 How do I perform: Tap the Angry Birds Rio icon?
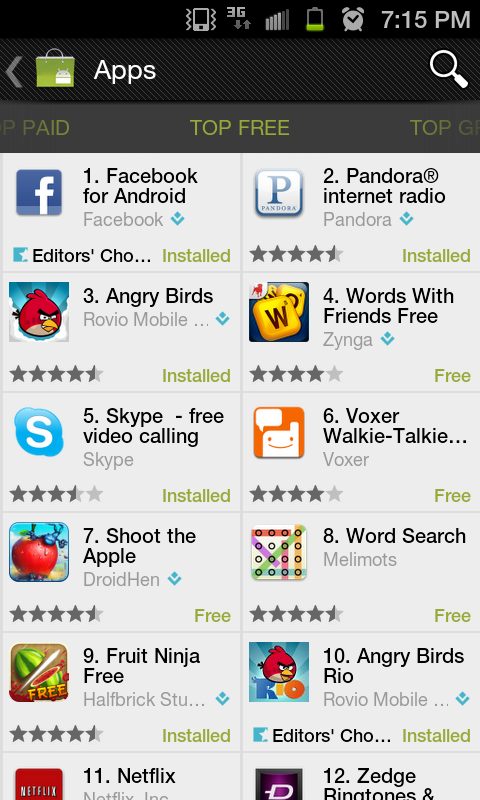pos(279,672)
